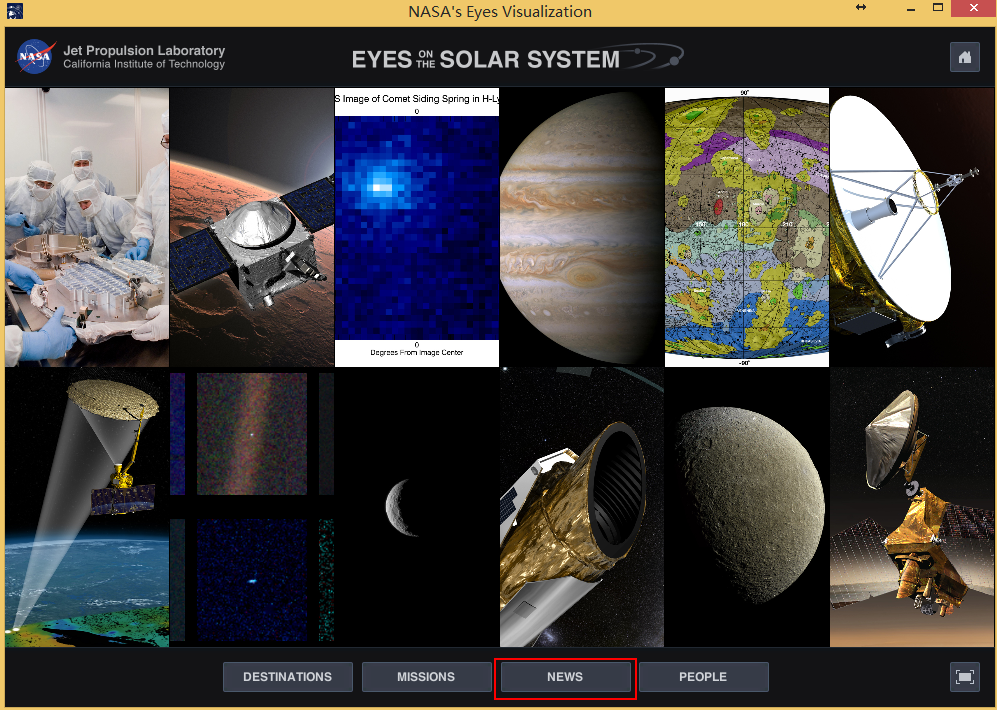Viewport: 997px width, 710px height.
Task: Open fullscreen mode via bottom-right icon
Action: (x=964, y=676)
